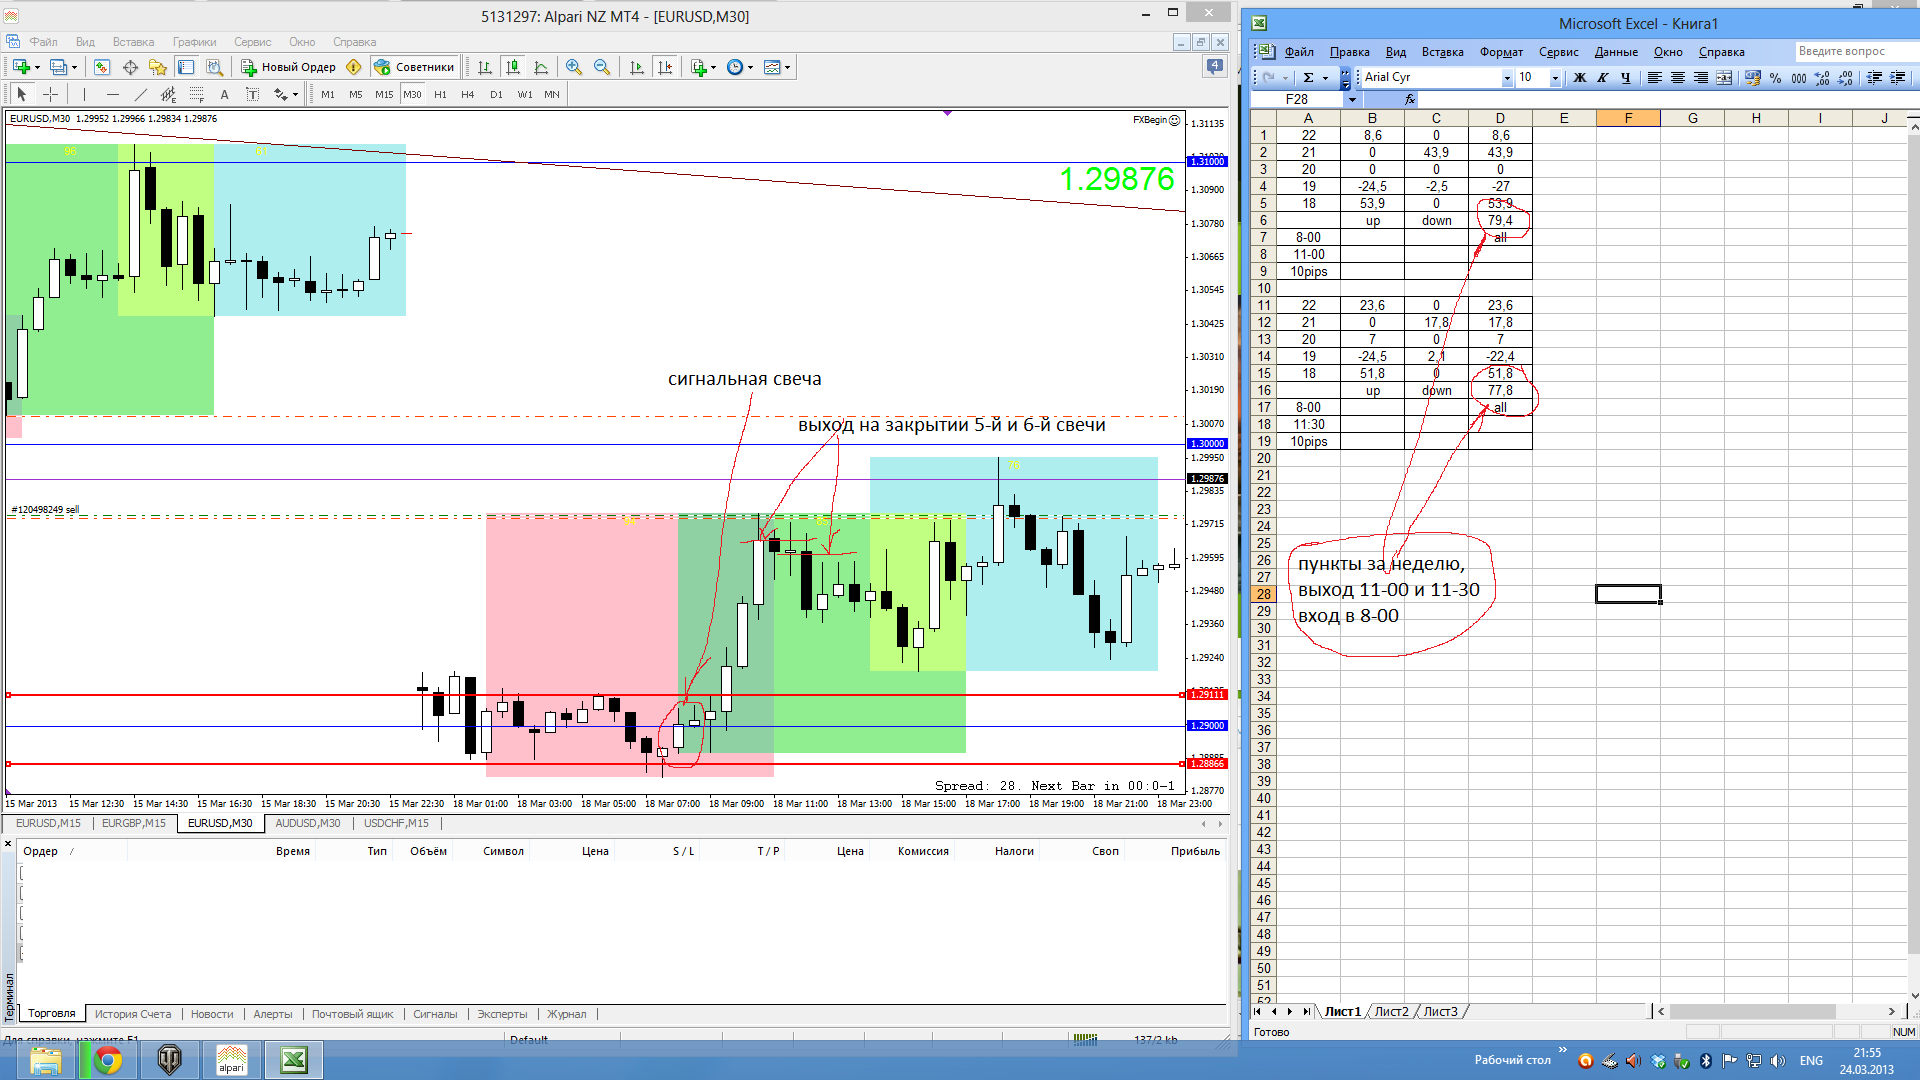Open the Эксперты terminal tab
The width and height of the screenshot is (1920, 1080).
click(502, 1014)
